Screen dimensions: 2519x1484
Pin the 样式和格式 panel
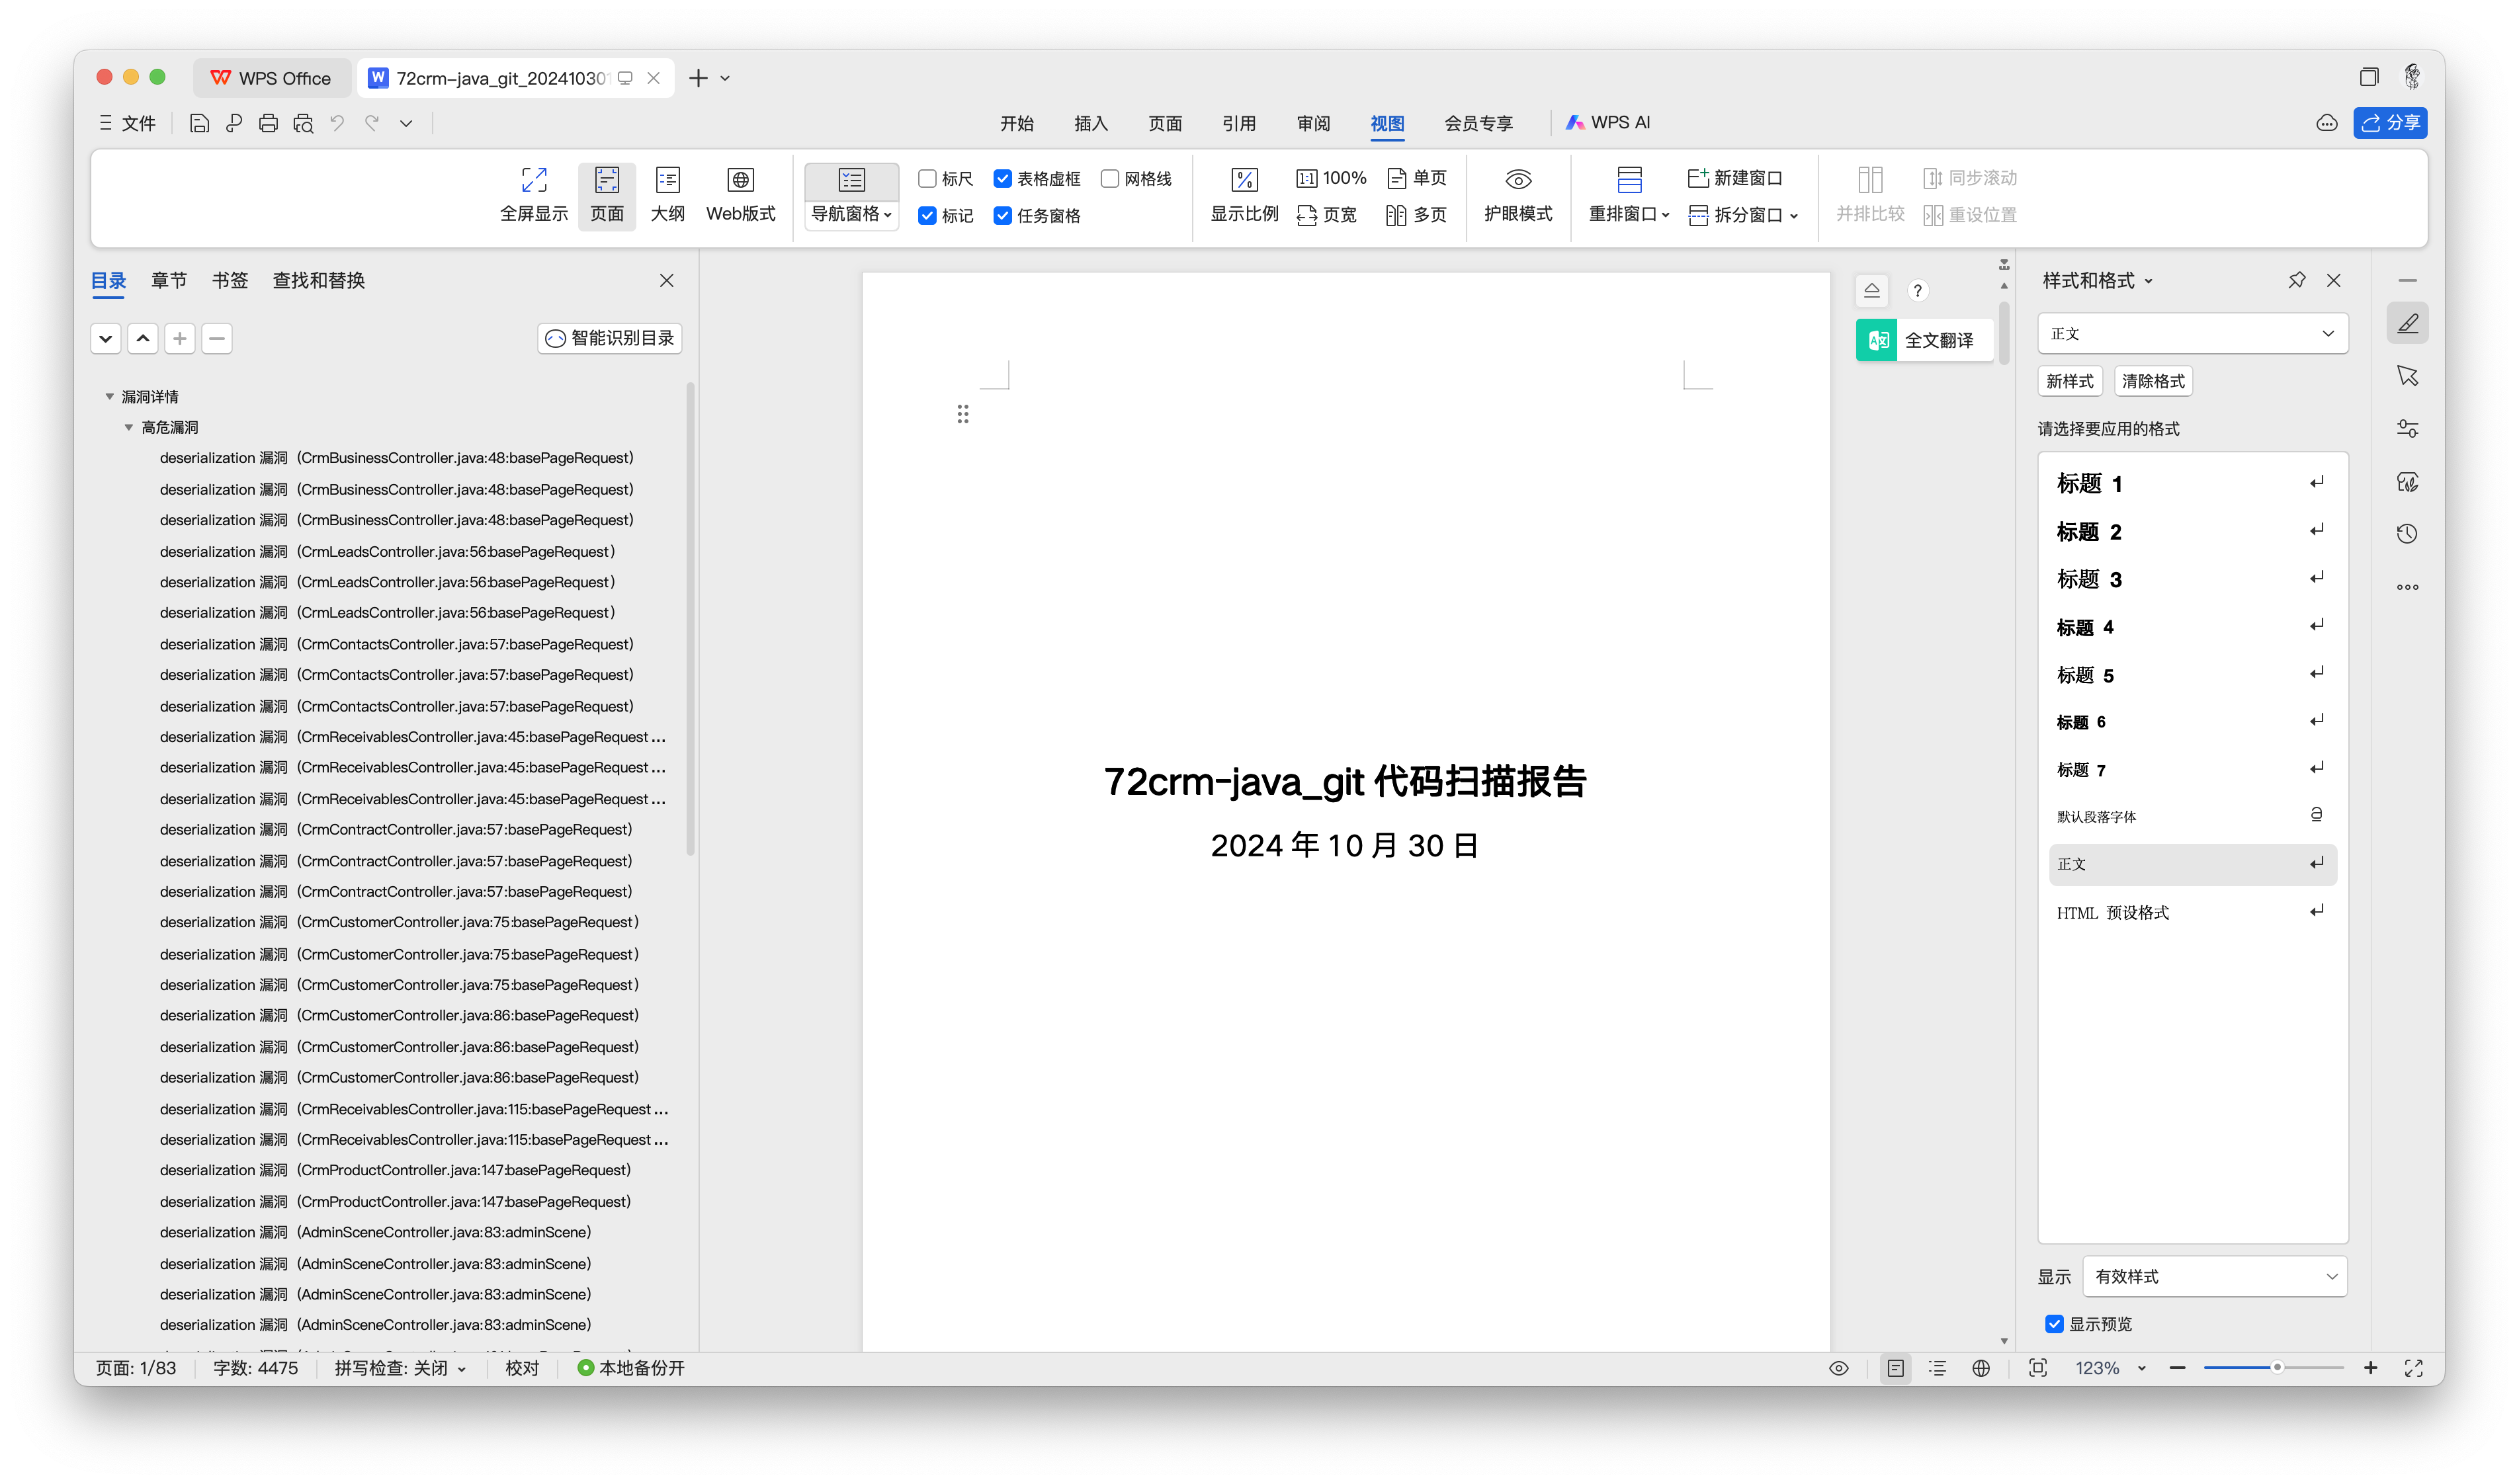click(x=2296, y=281)
